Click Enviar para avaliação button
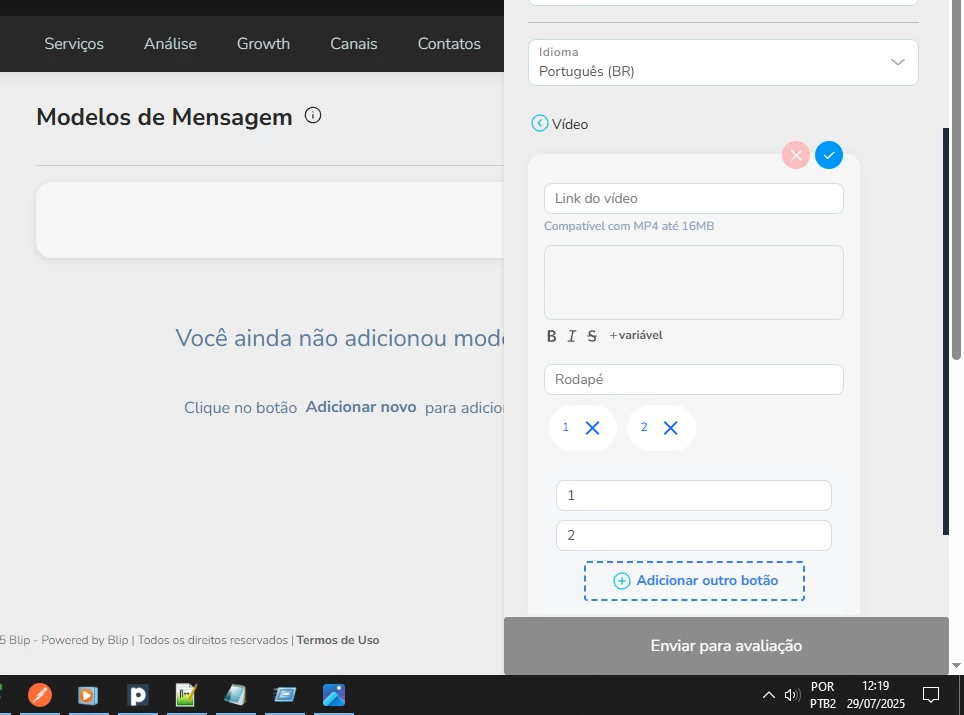 (726, 646)
